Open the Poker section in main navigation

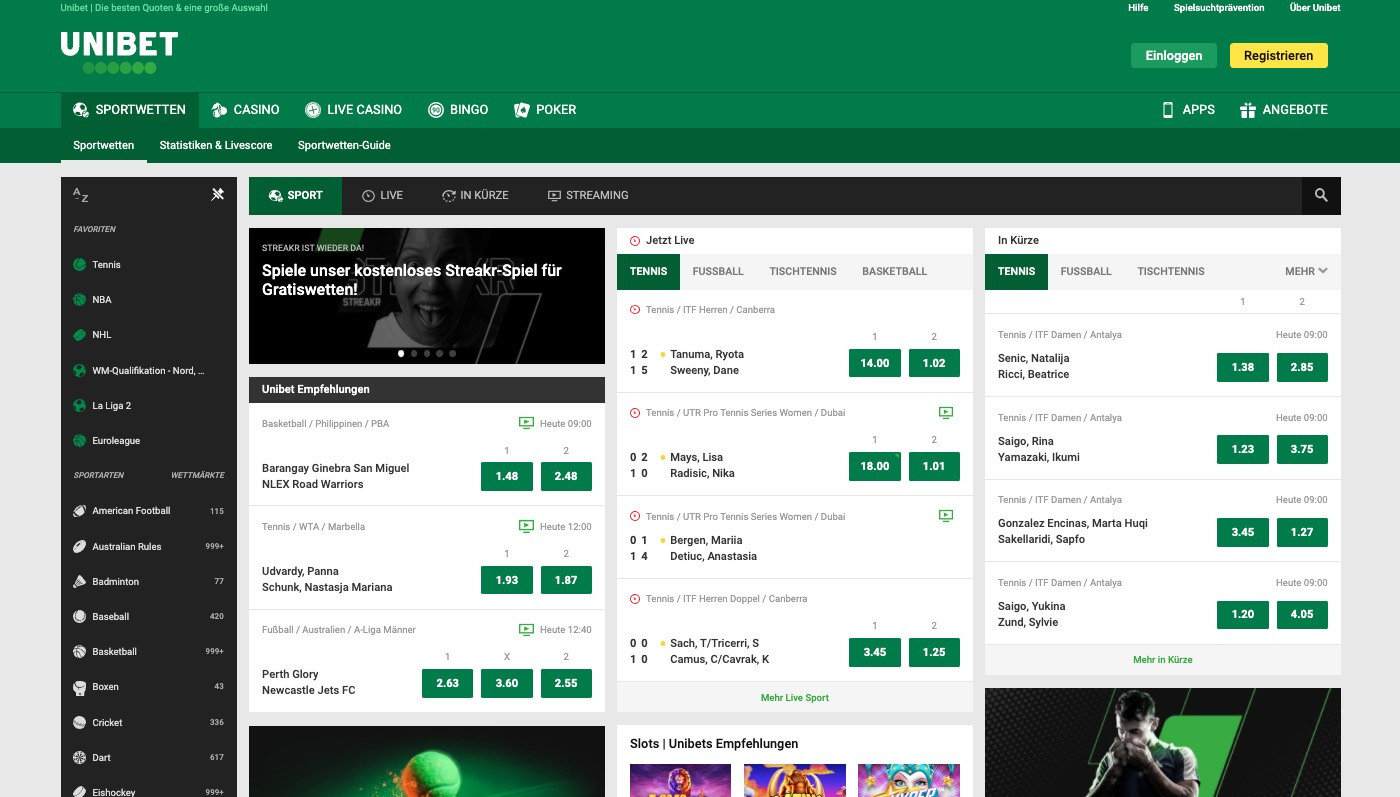click(545, 110)
